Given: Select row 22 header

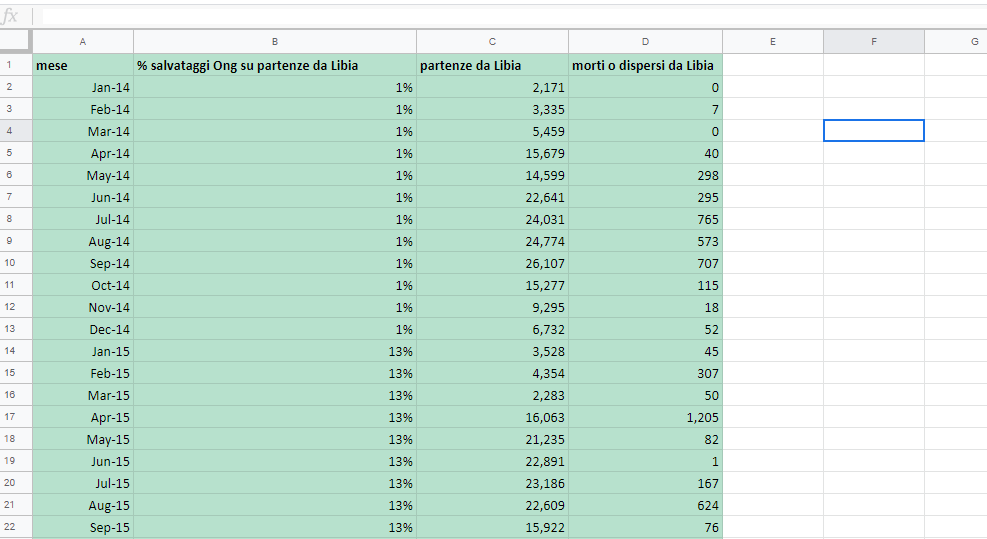Looking at the screenshot, I should pyautogui.click(x=16, y=527).
